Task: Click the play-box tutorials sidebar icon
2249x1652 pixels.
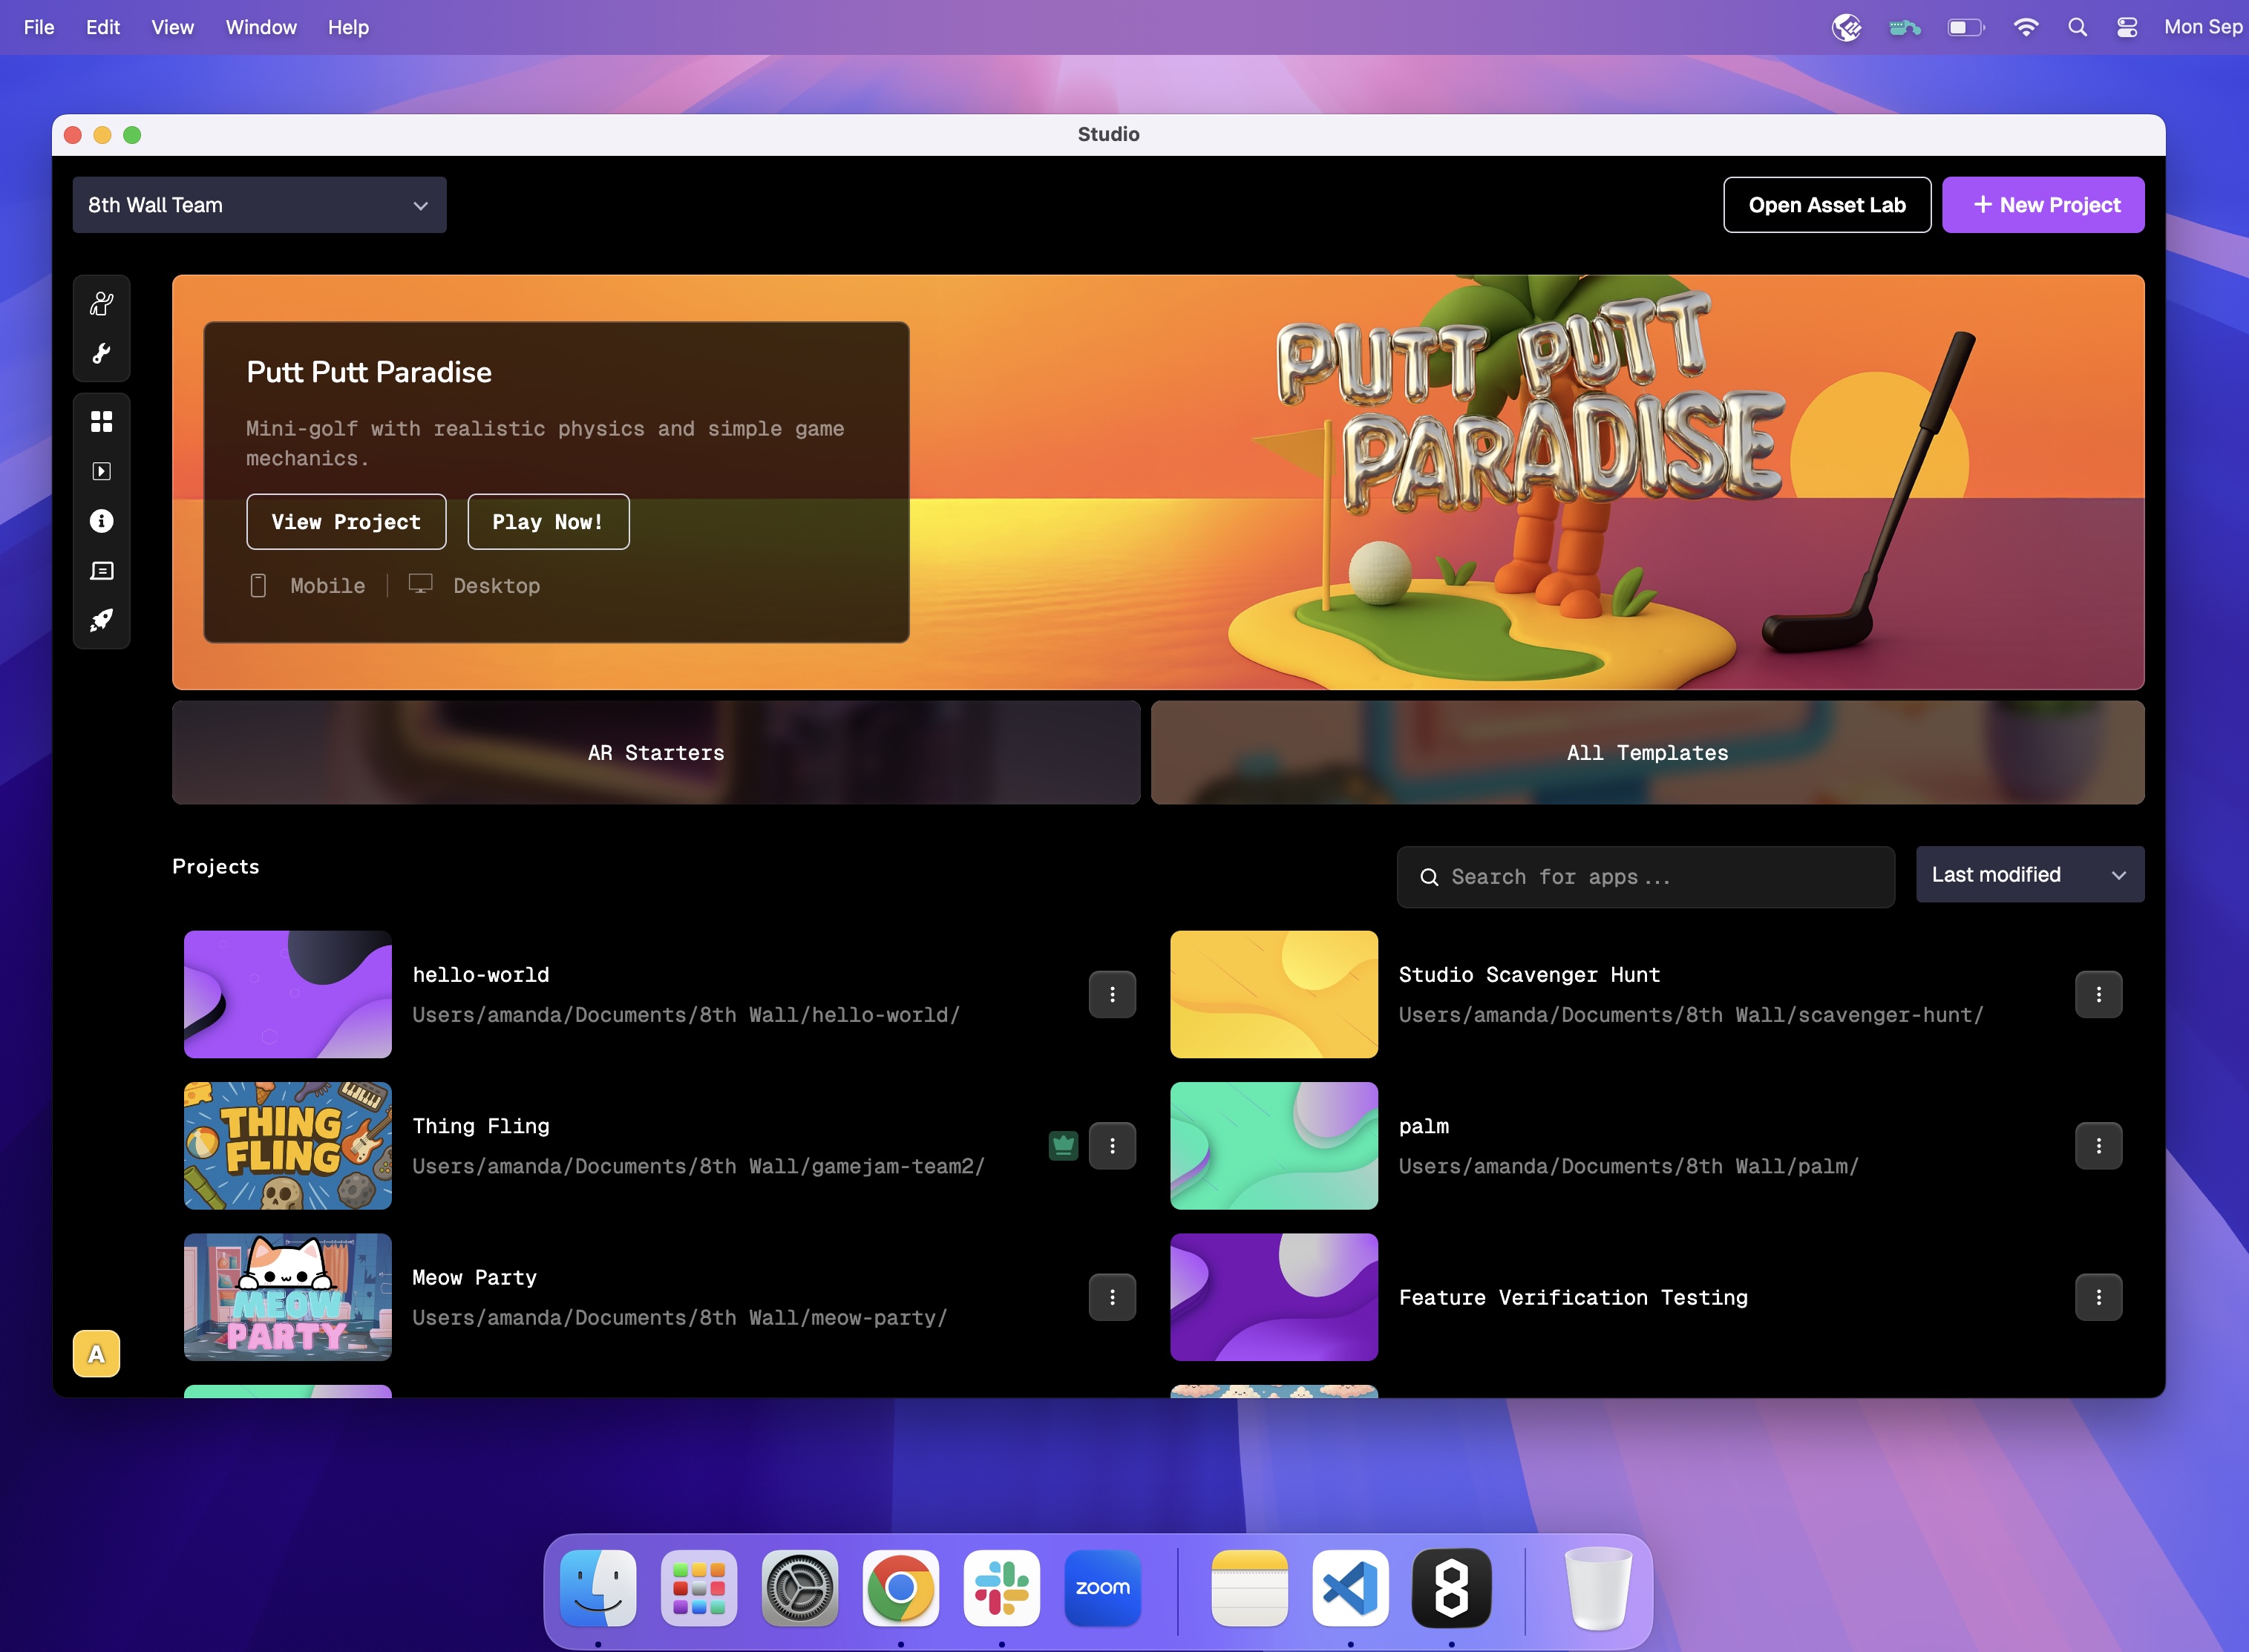Action: tap(101, 471)
